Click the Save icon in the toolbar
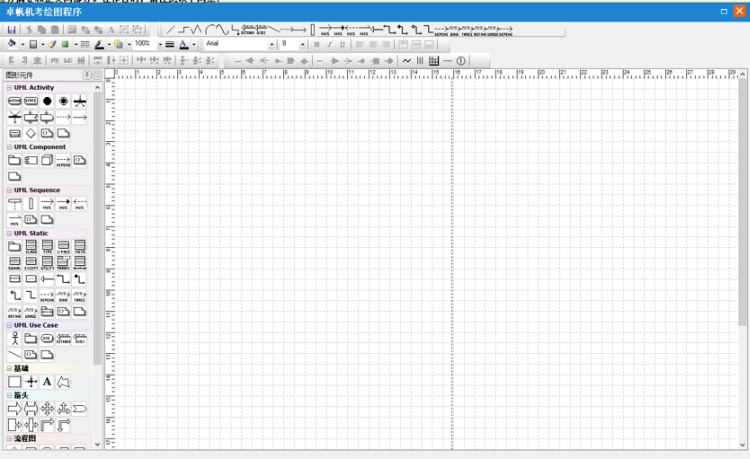Viewport: 750px width, 459px height. tap(12, 30)
